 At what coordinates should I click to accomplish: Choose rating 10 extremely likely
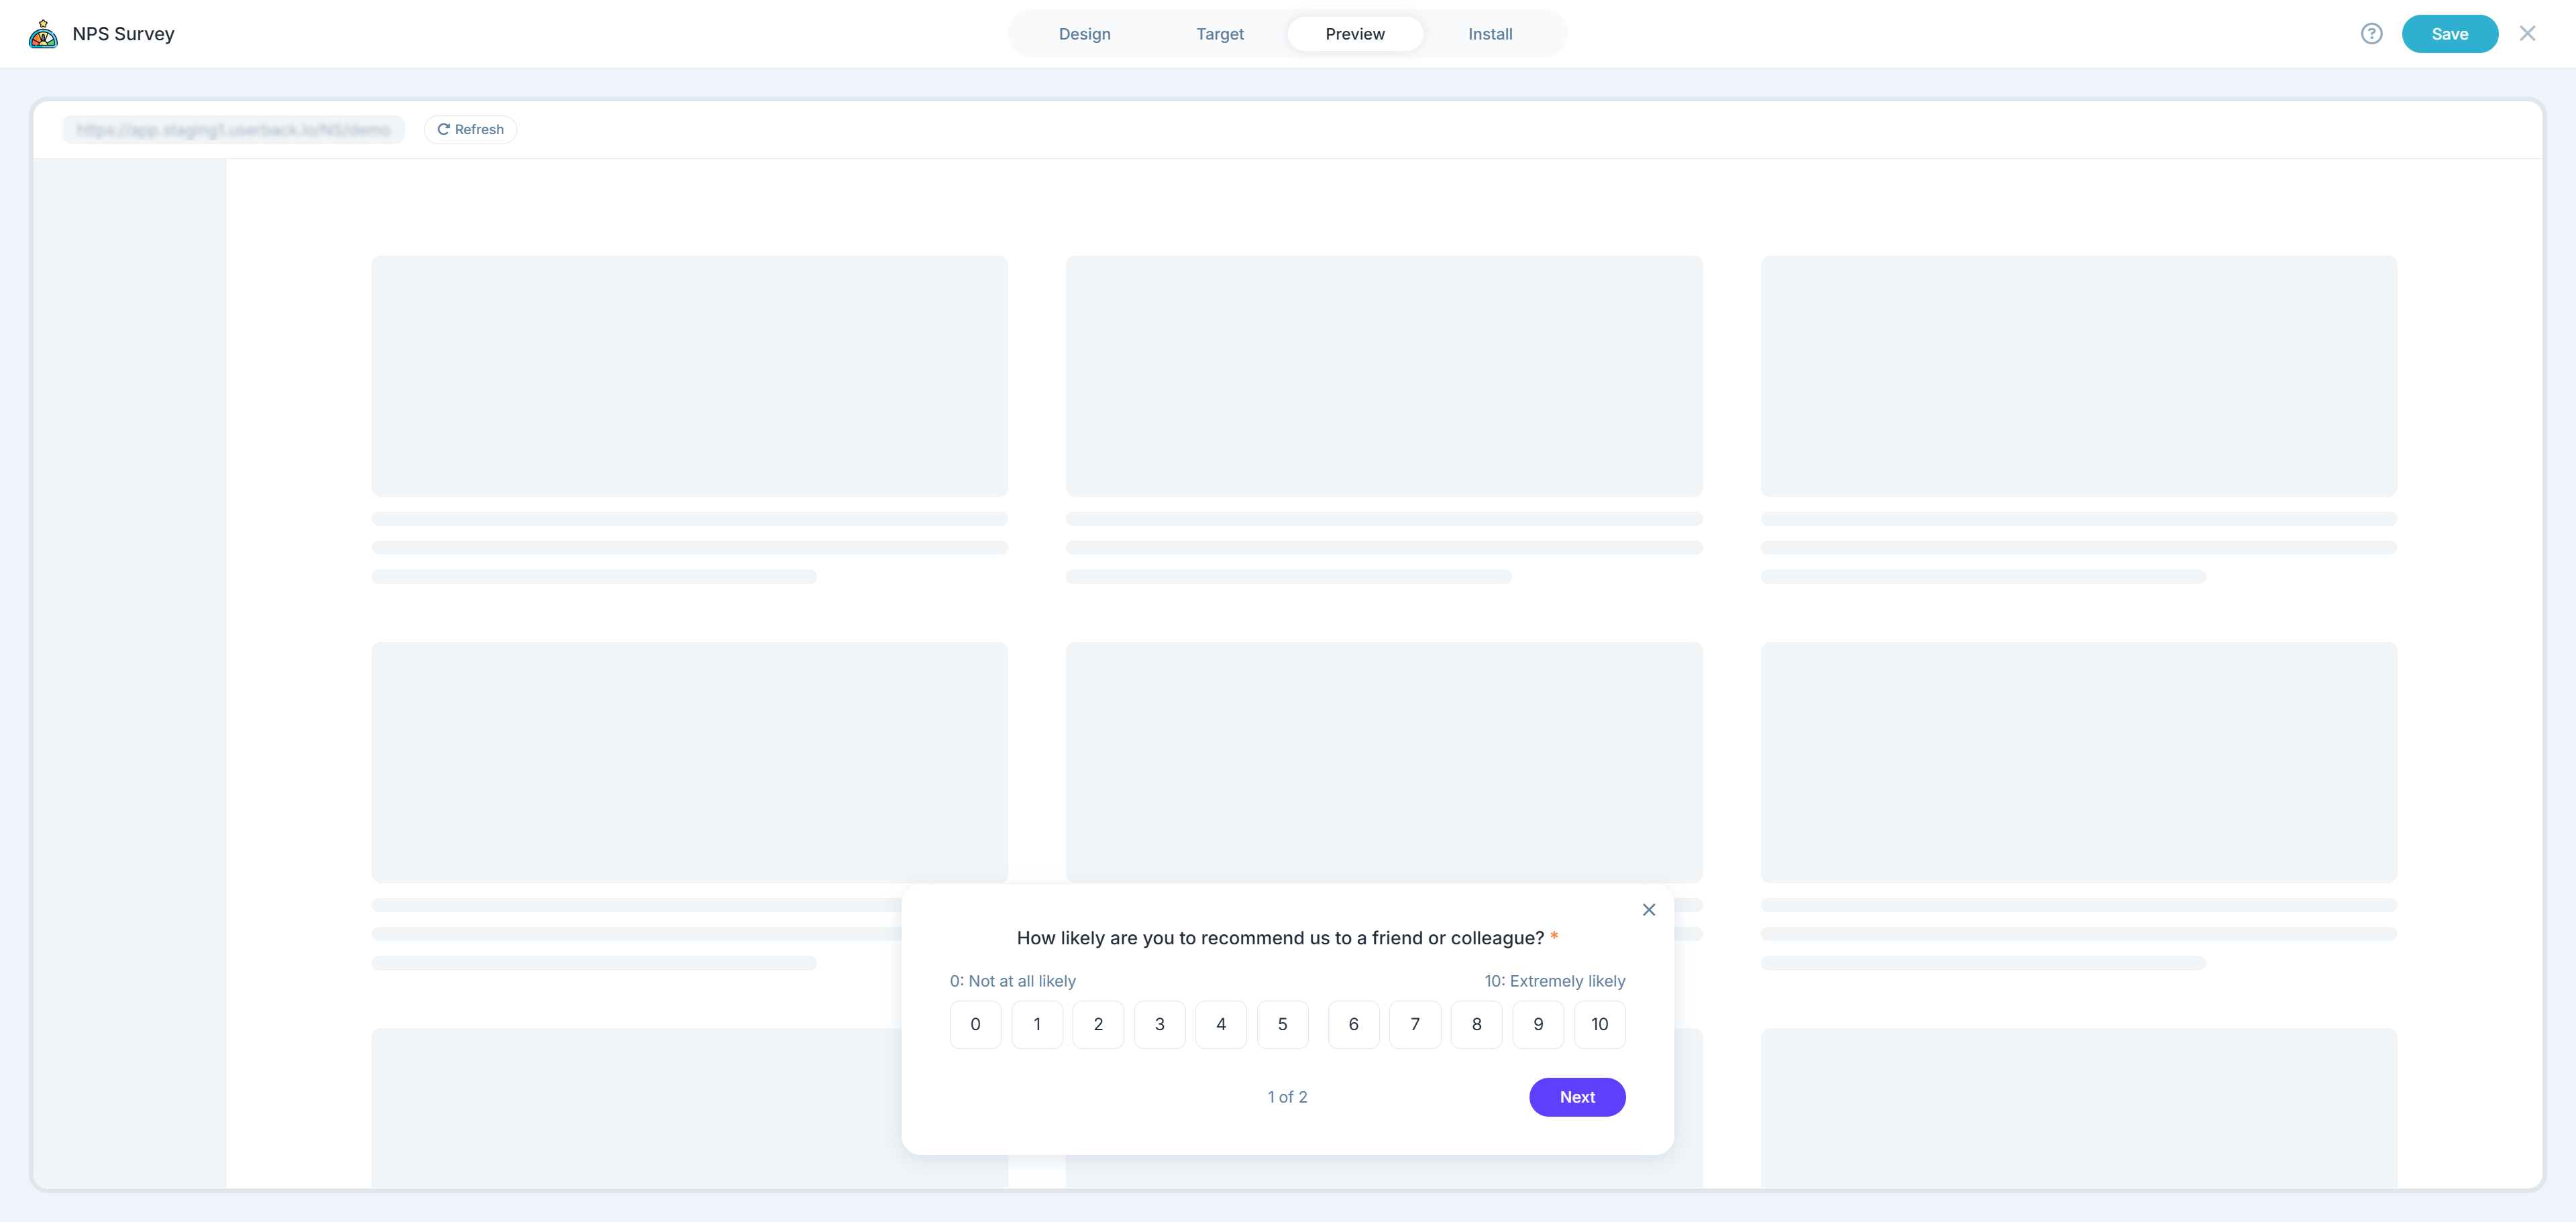pos(1599,1024)
